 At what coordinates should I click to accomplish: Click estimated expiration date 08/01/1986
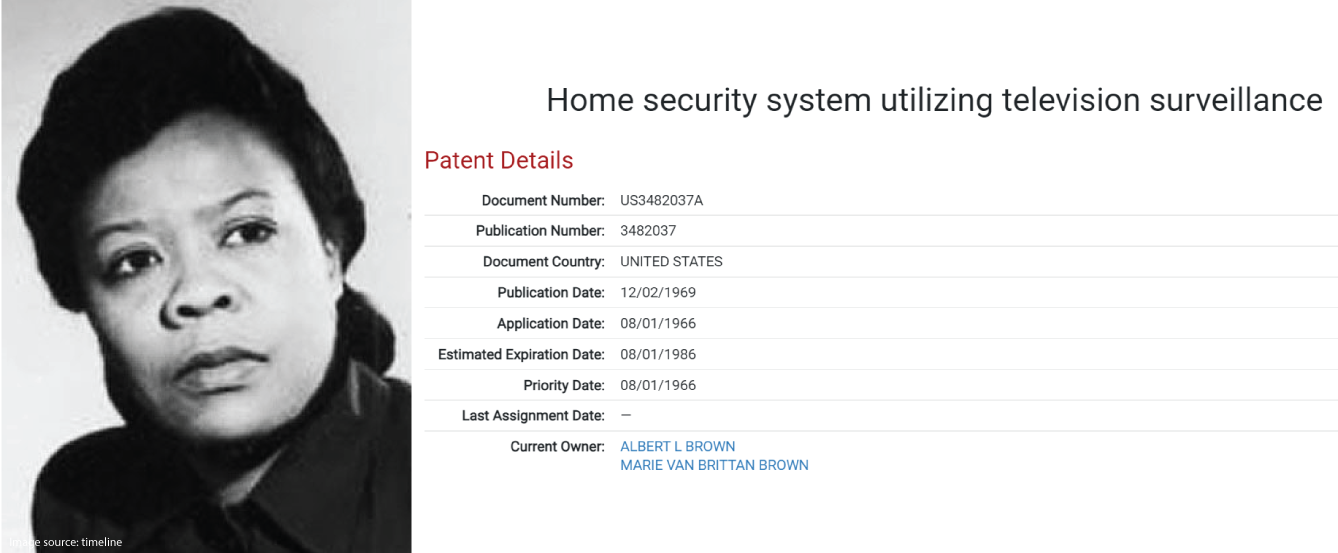658,355
